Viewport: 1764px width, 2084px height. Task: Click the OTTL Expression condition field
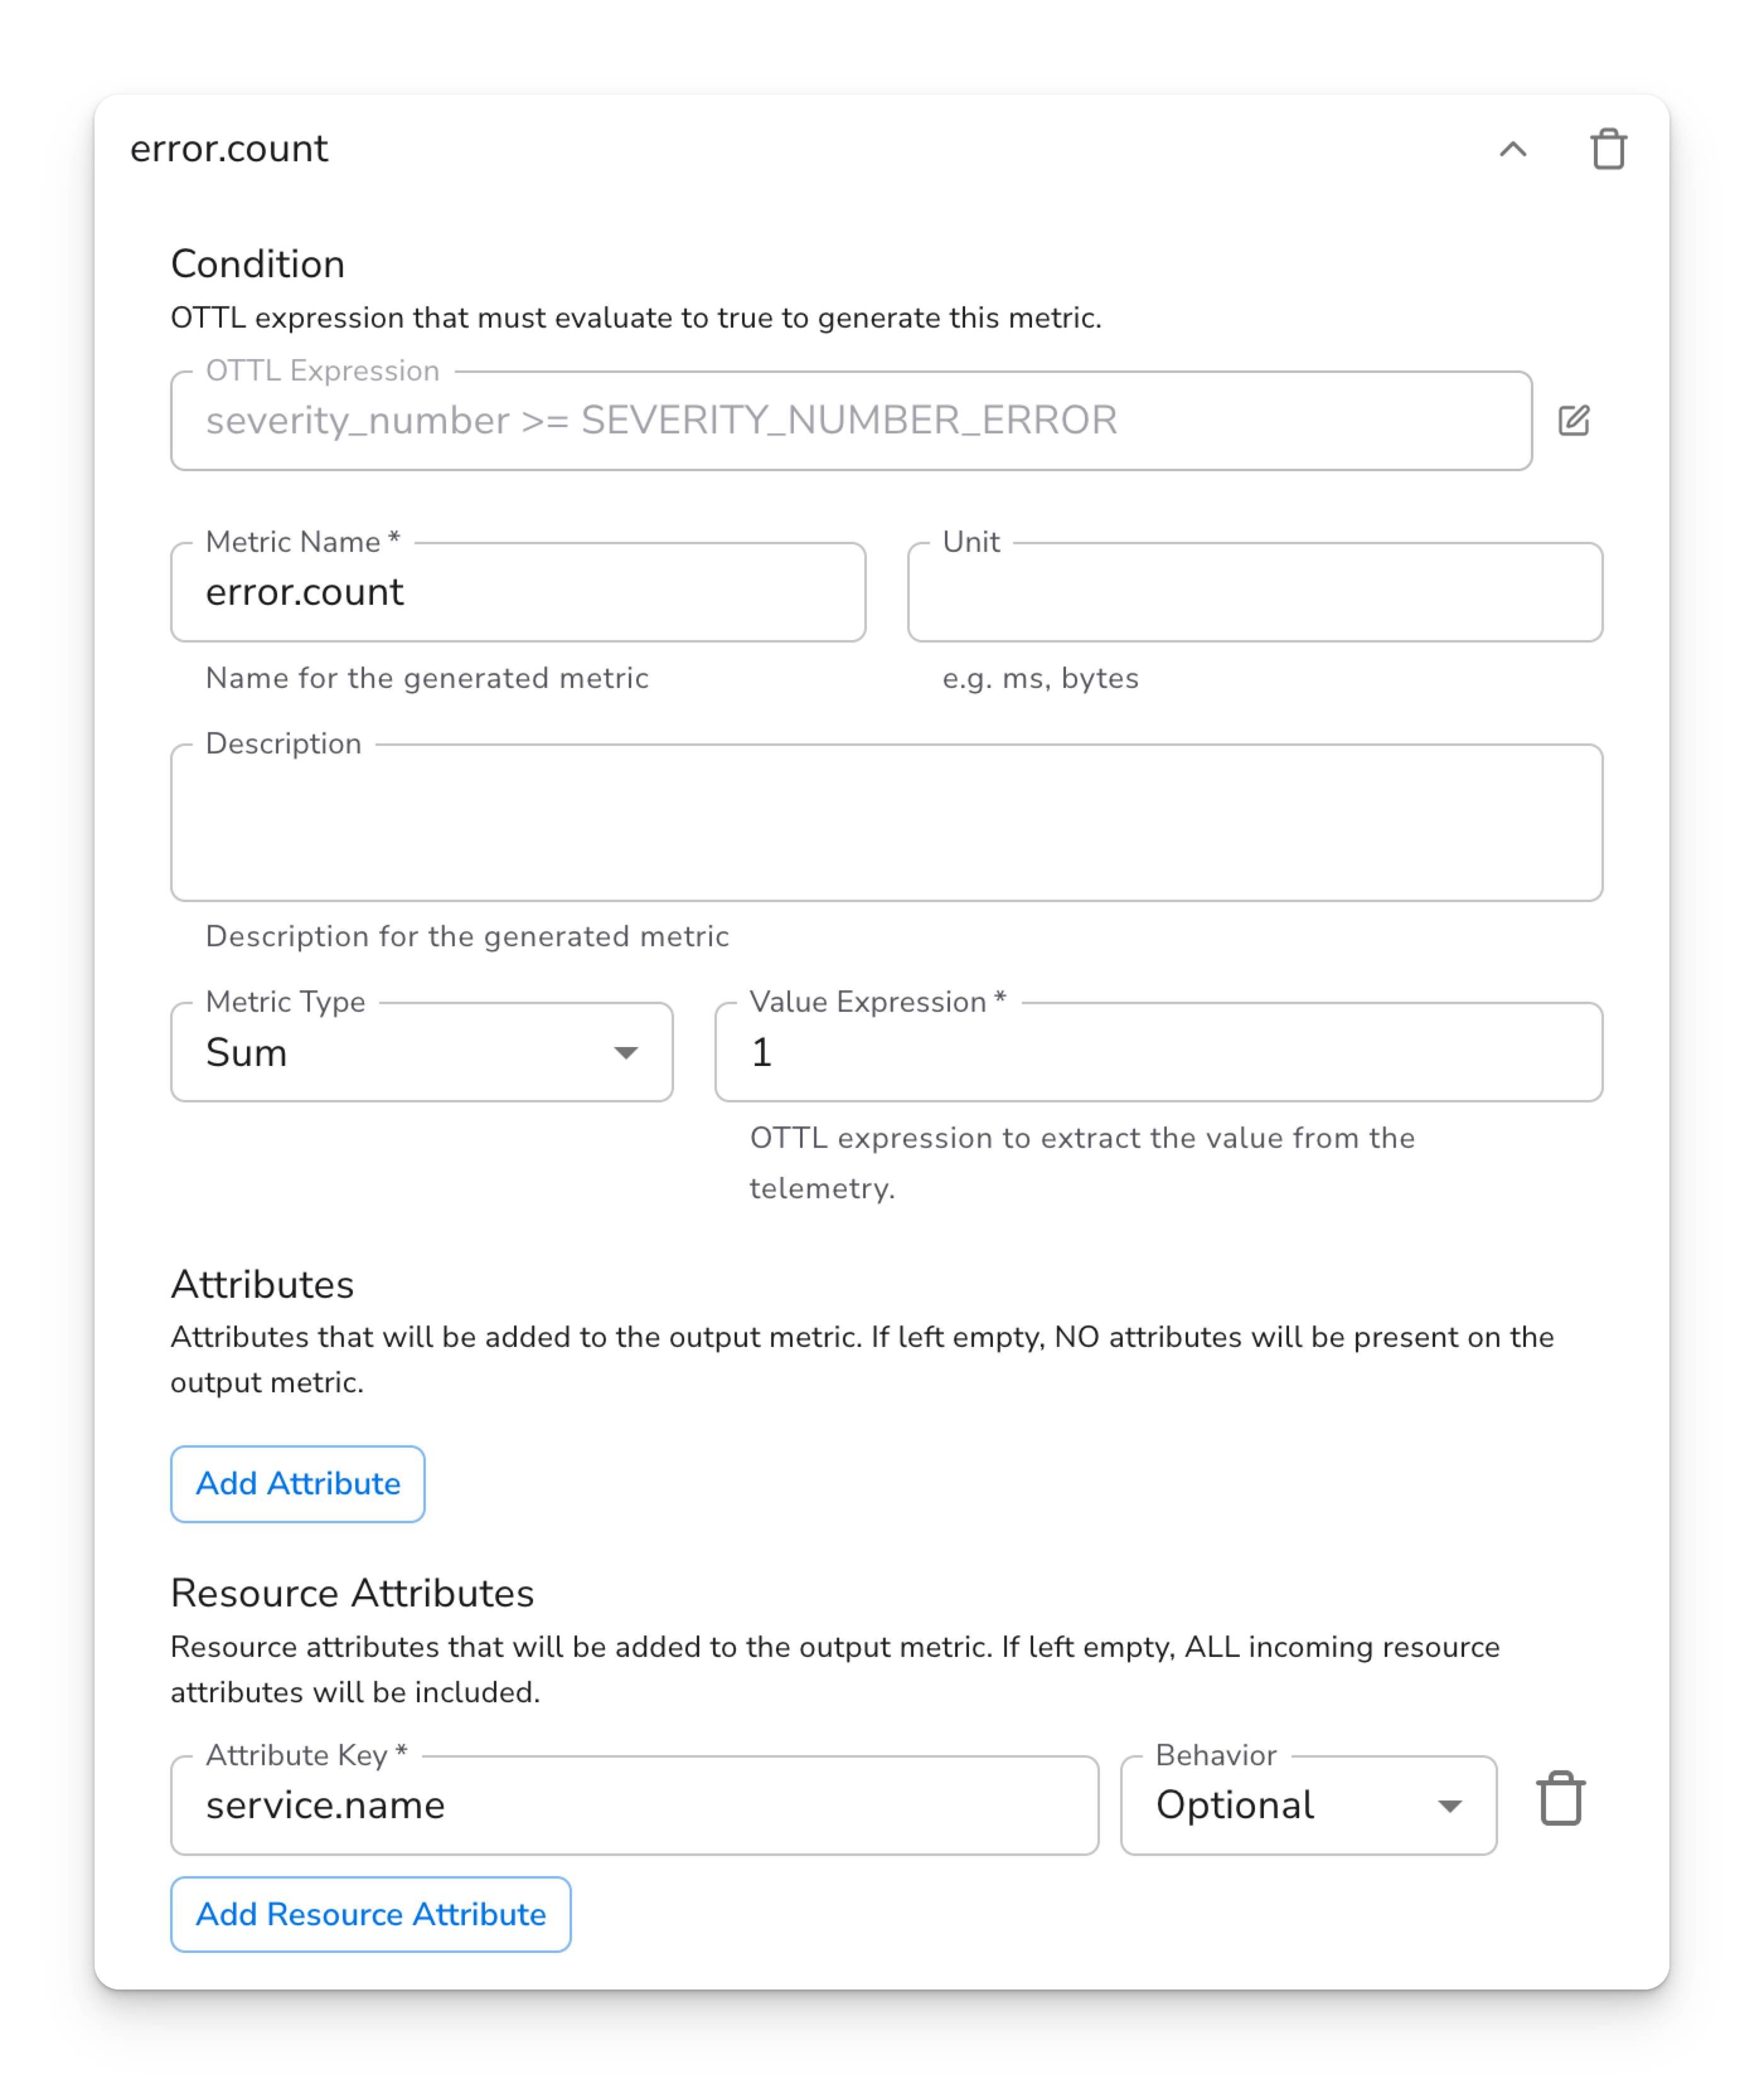[850, 421]
